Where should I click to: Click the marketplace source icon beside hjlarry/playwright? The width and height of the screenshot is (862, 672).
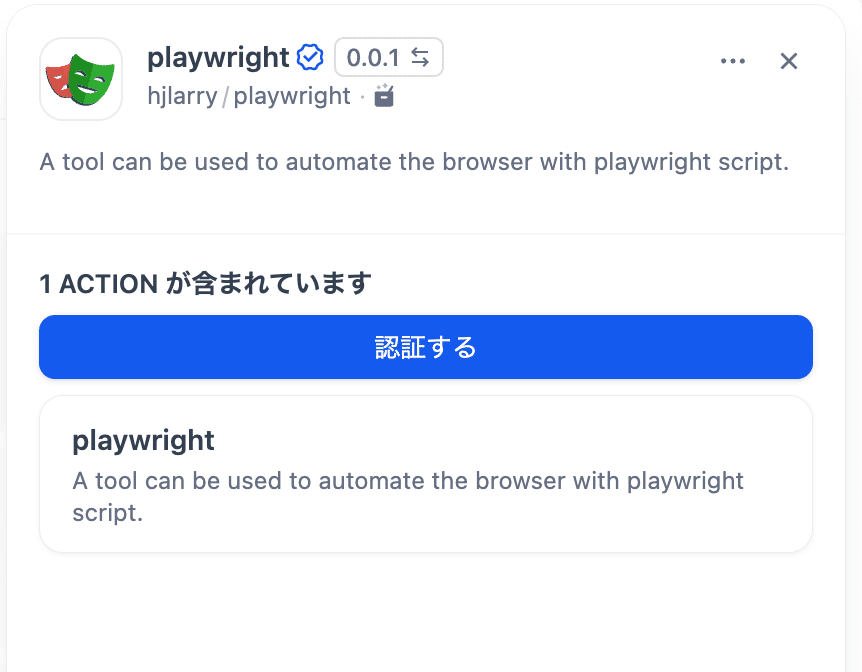[x=383, y=96]
